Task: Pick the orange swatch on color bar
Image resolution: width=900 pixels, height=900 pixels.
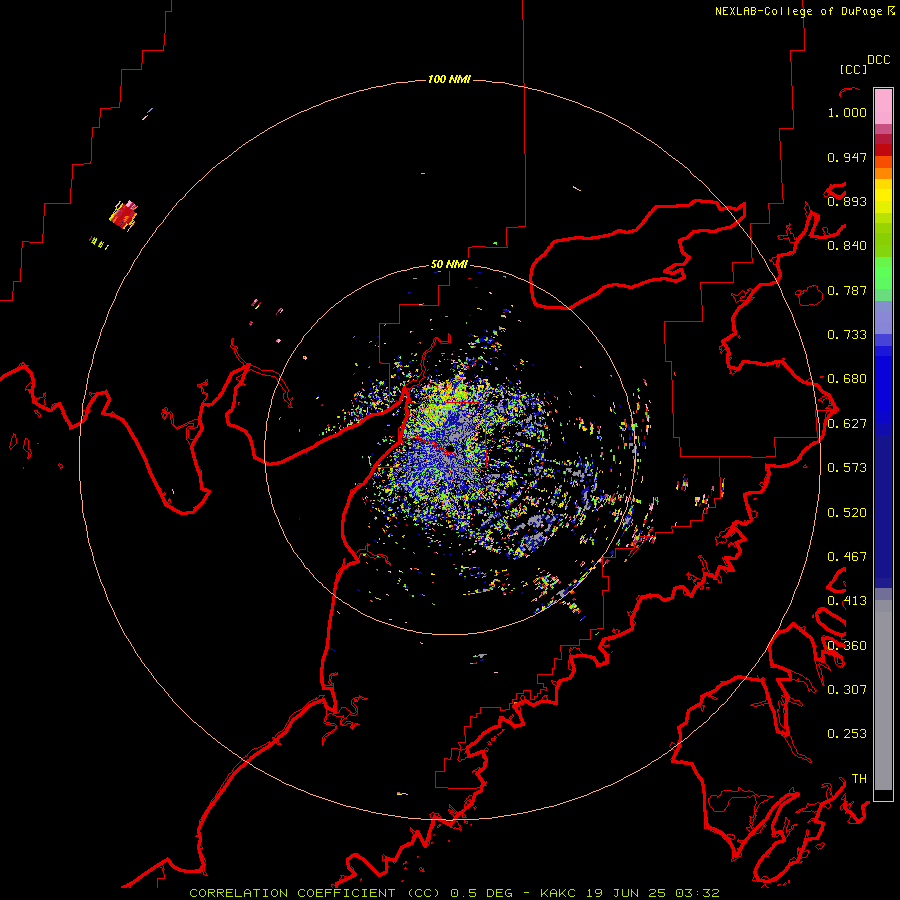Action: [x=883, y=173]
